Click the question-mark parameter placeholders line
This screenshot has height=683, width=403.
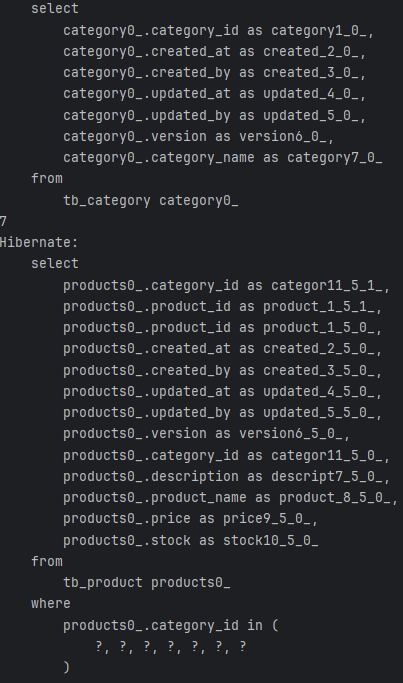[171, 646]
